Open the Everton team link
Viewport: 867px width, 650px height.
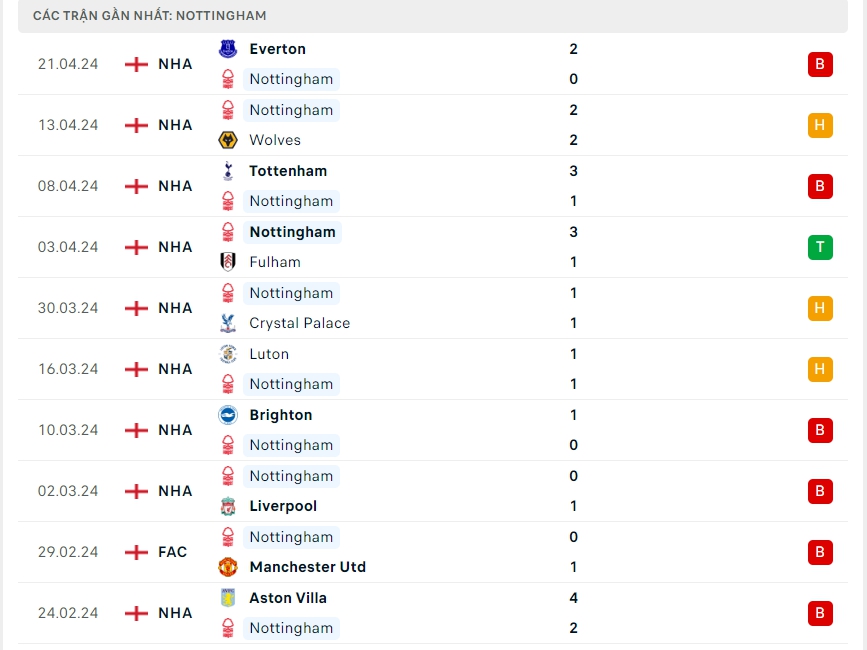(277, 49)
